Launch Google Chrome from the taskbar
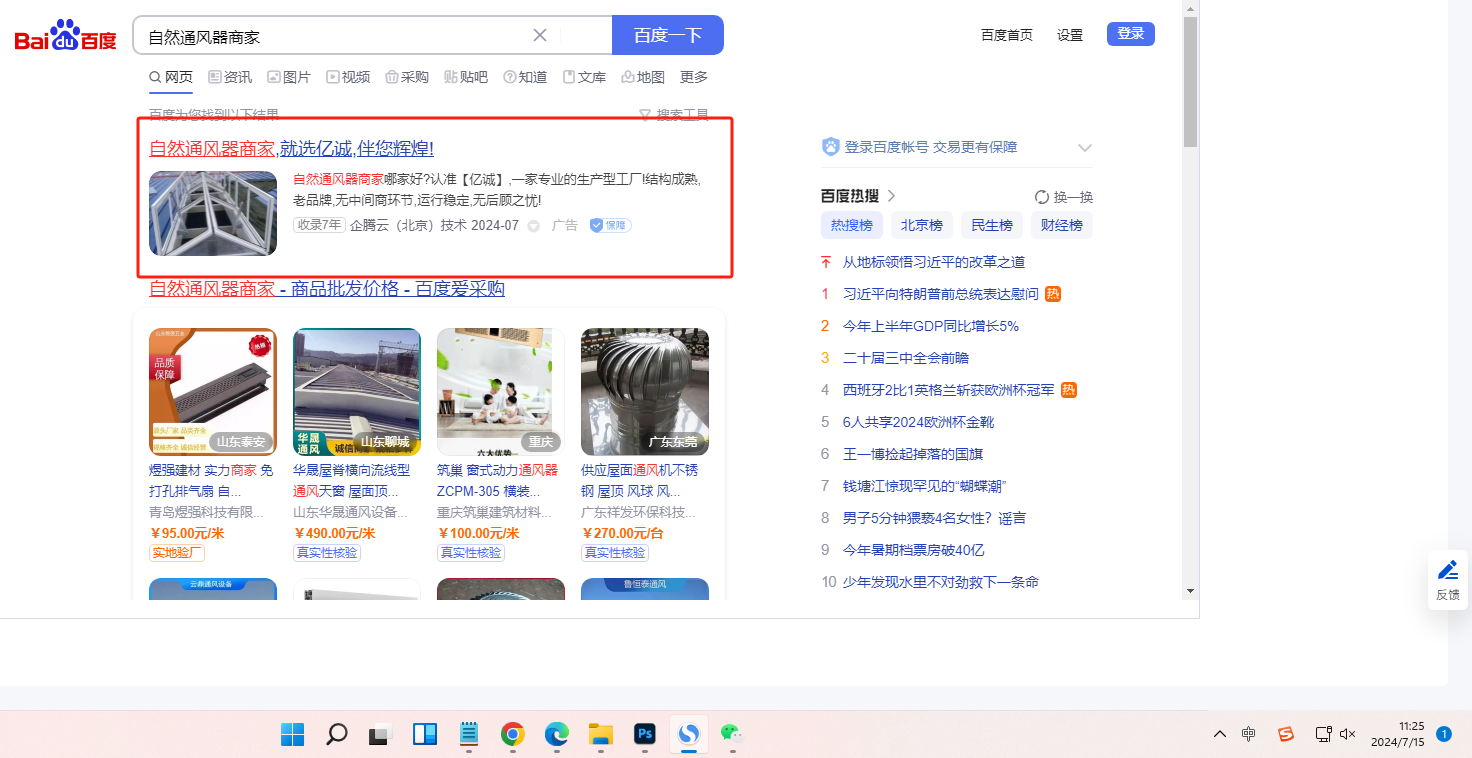1472x758 pixels. pyautogui.click(x=512, y=735)
